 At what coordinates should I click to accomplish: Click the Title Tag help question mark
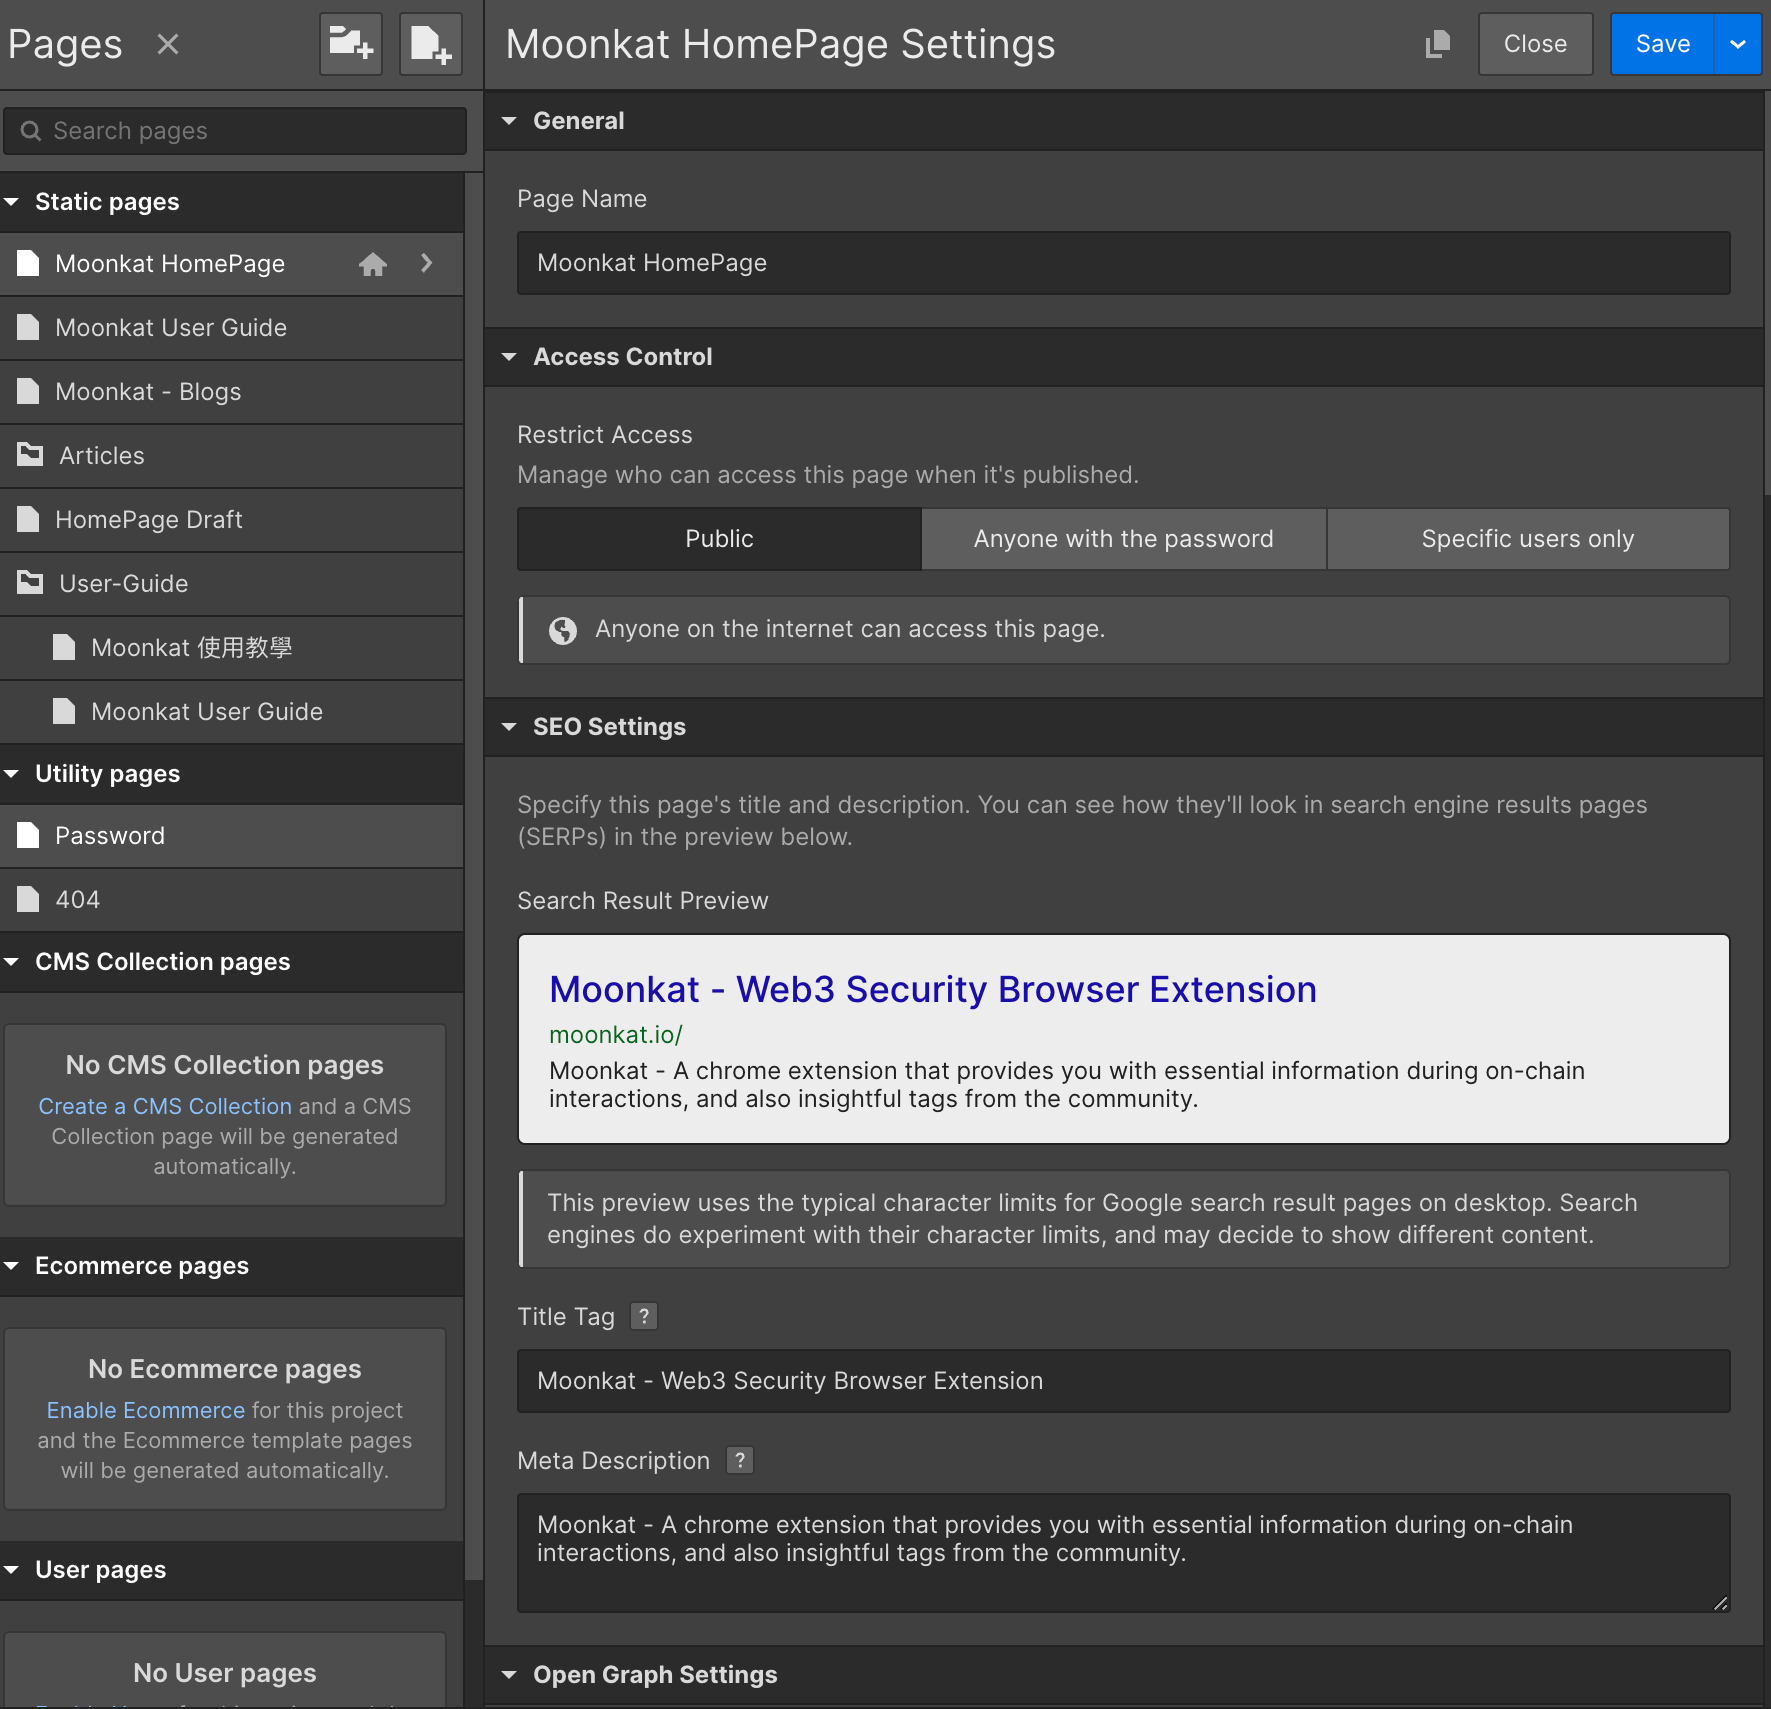point(644,1316)
